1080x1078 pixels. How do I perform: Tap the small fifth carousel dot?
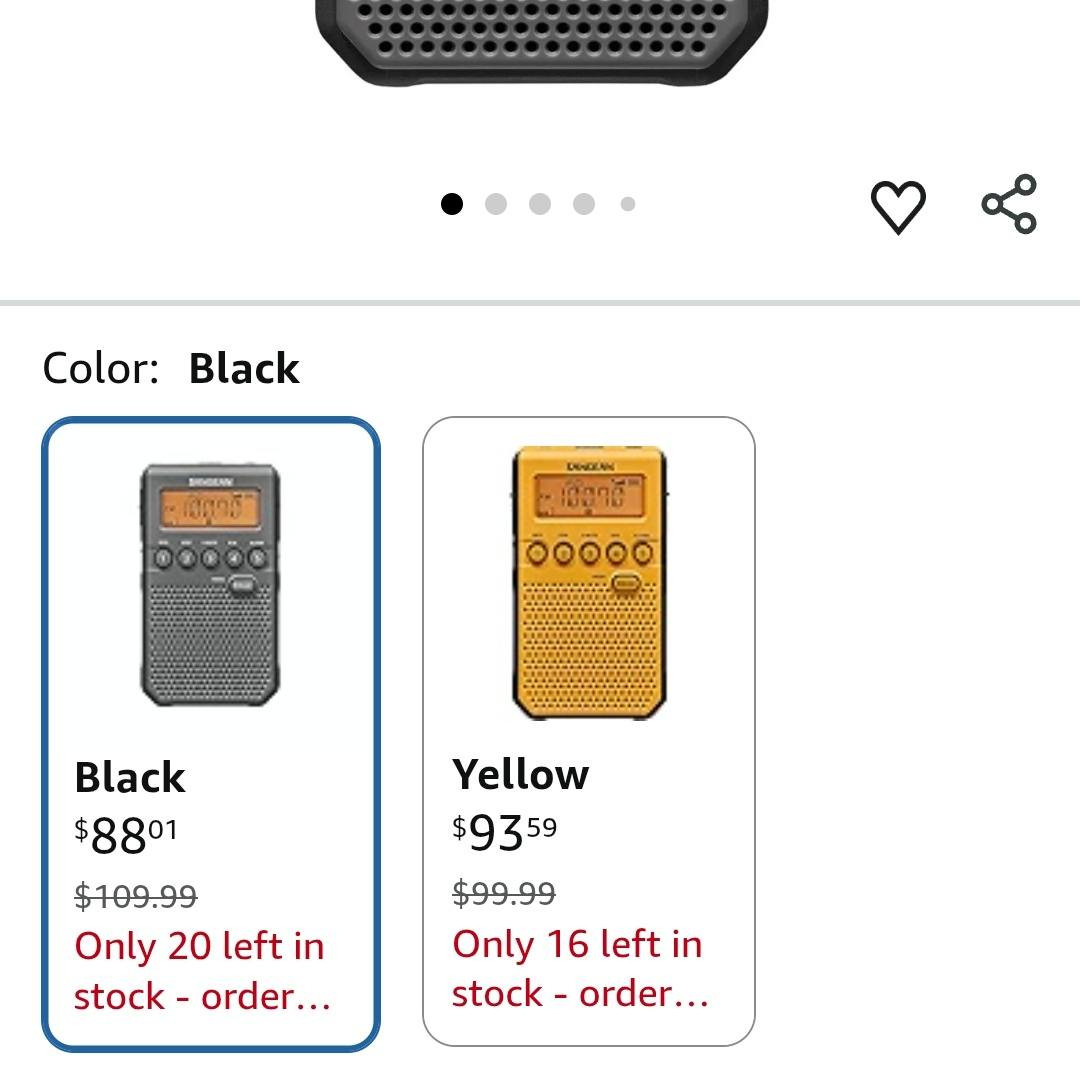[x=628, y=204]
